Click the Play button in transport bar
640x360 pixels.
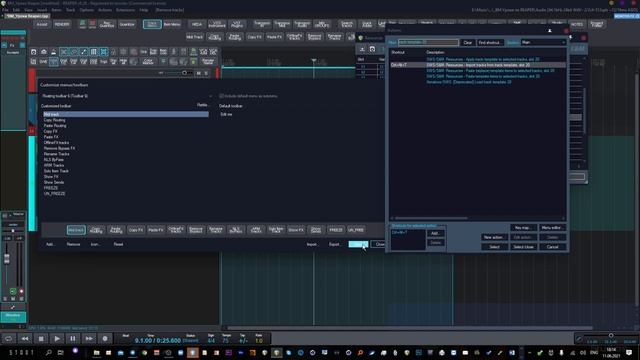tap(57, 338)
